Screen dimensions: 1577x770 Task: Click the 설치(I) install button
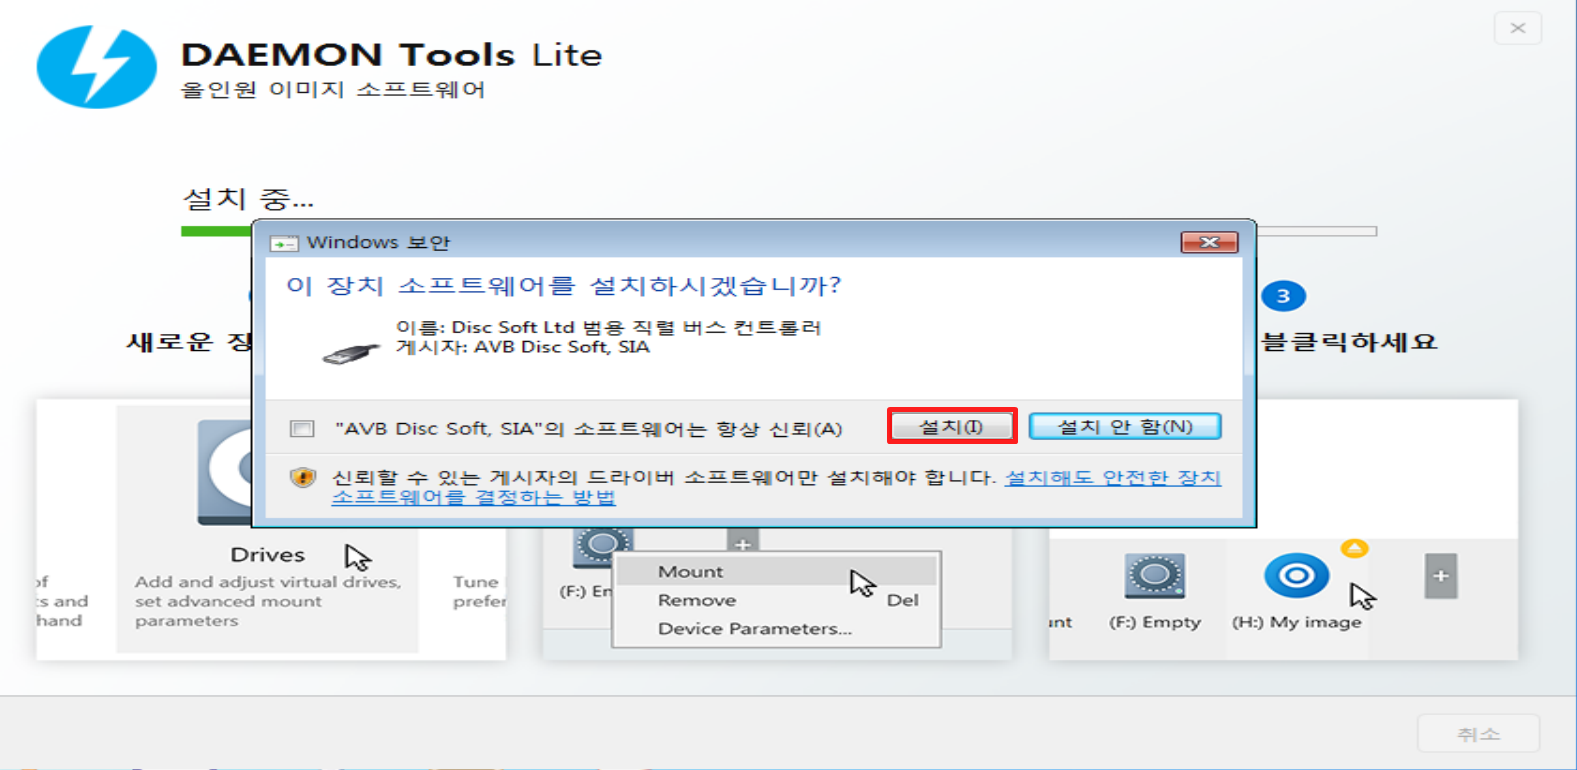point(952,426)
